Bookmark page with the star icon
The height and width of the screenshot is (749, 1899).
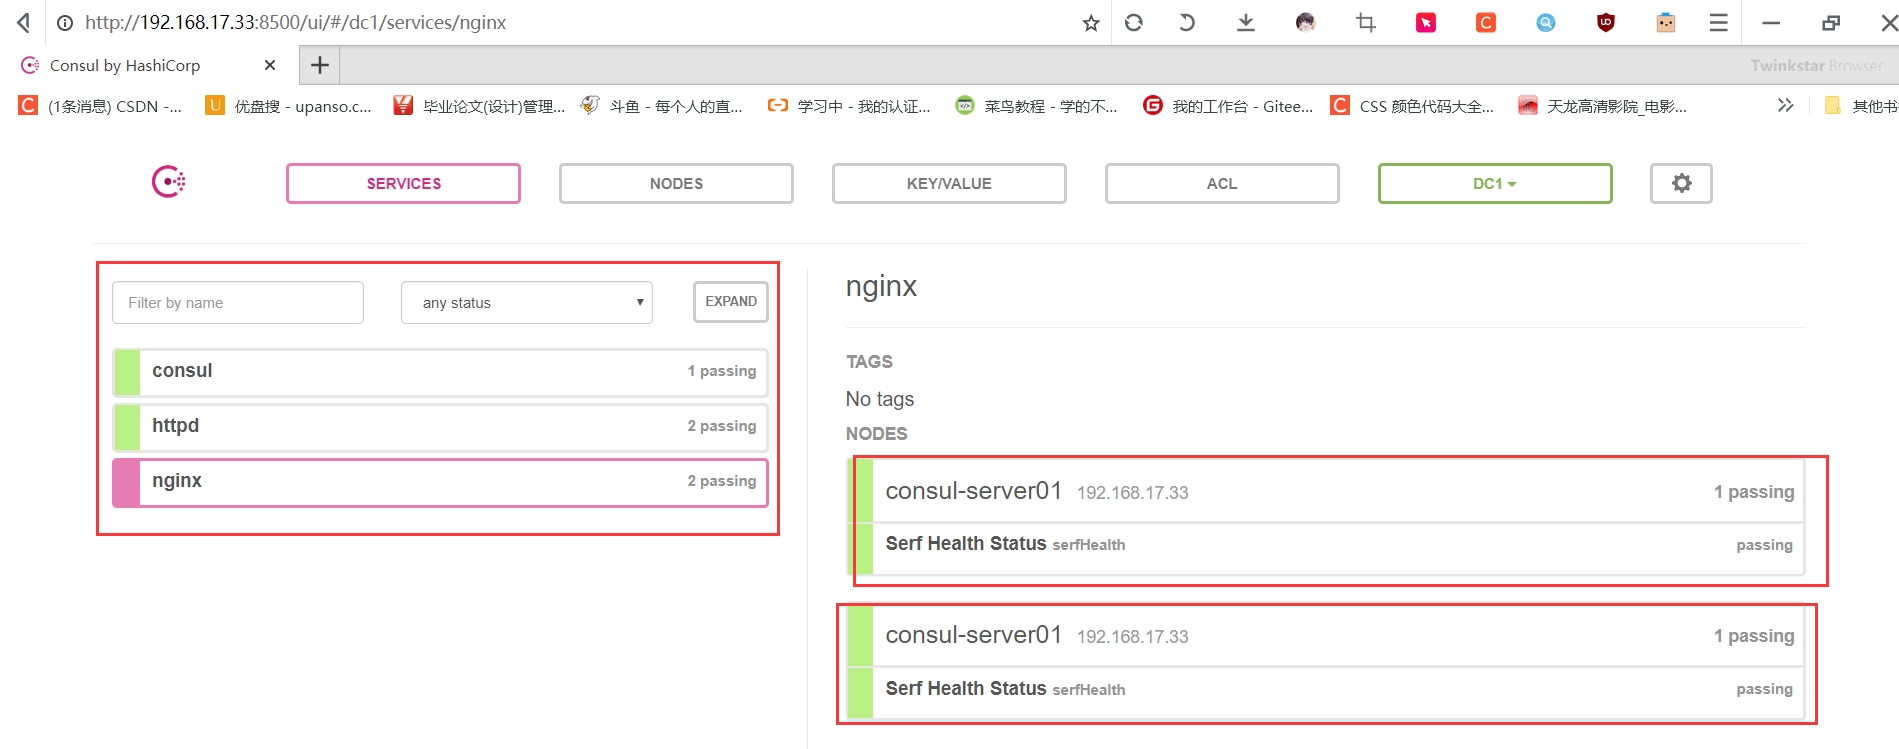coord(1091,22)
